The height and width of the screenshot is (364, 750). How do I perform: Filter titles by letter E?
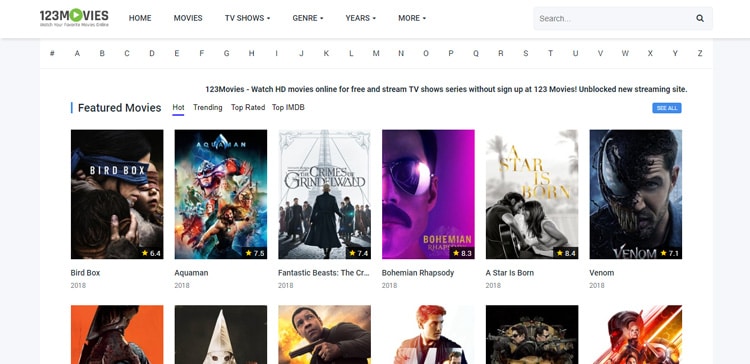pos(176,53)
